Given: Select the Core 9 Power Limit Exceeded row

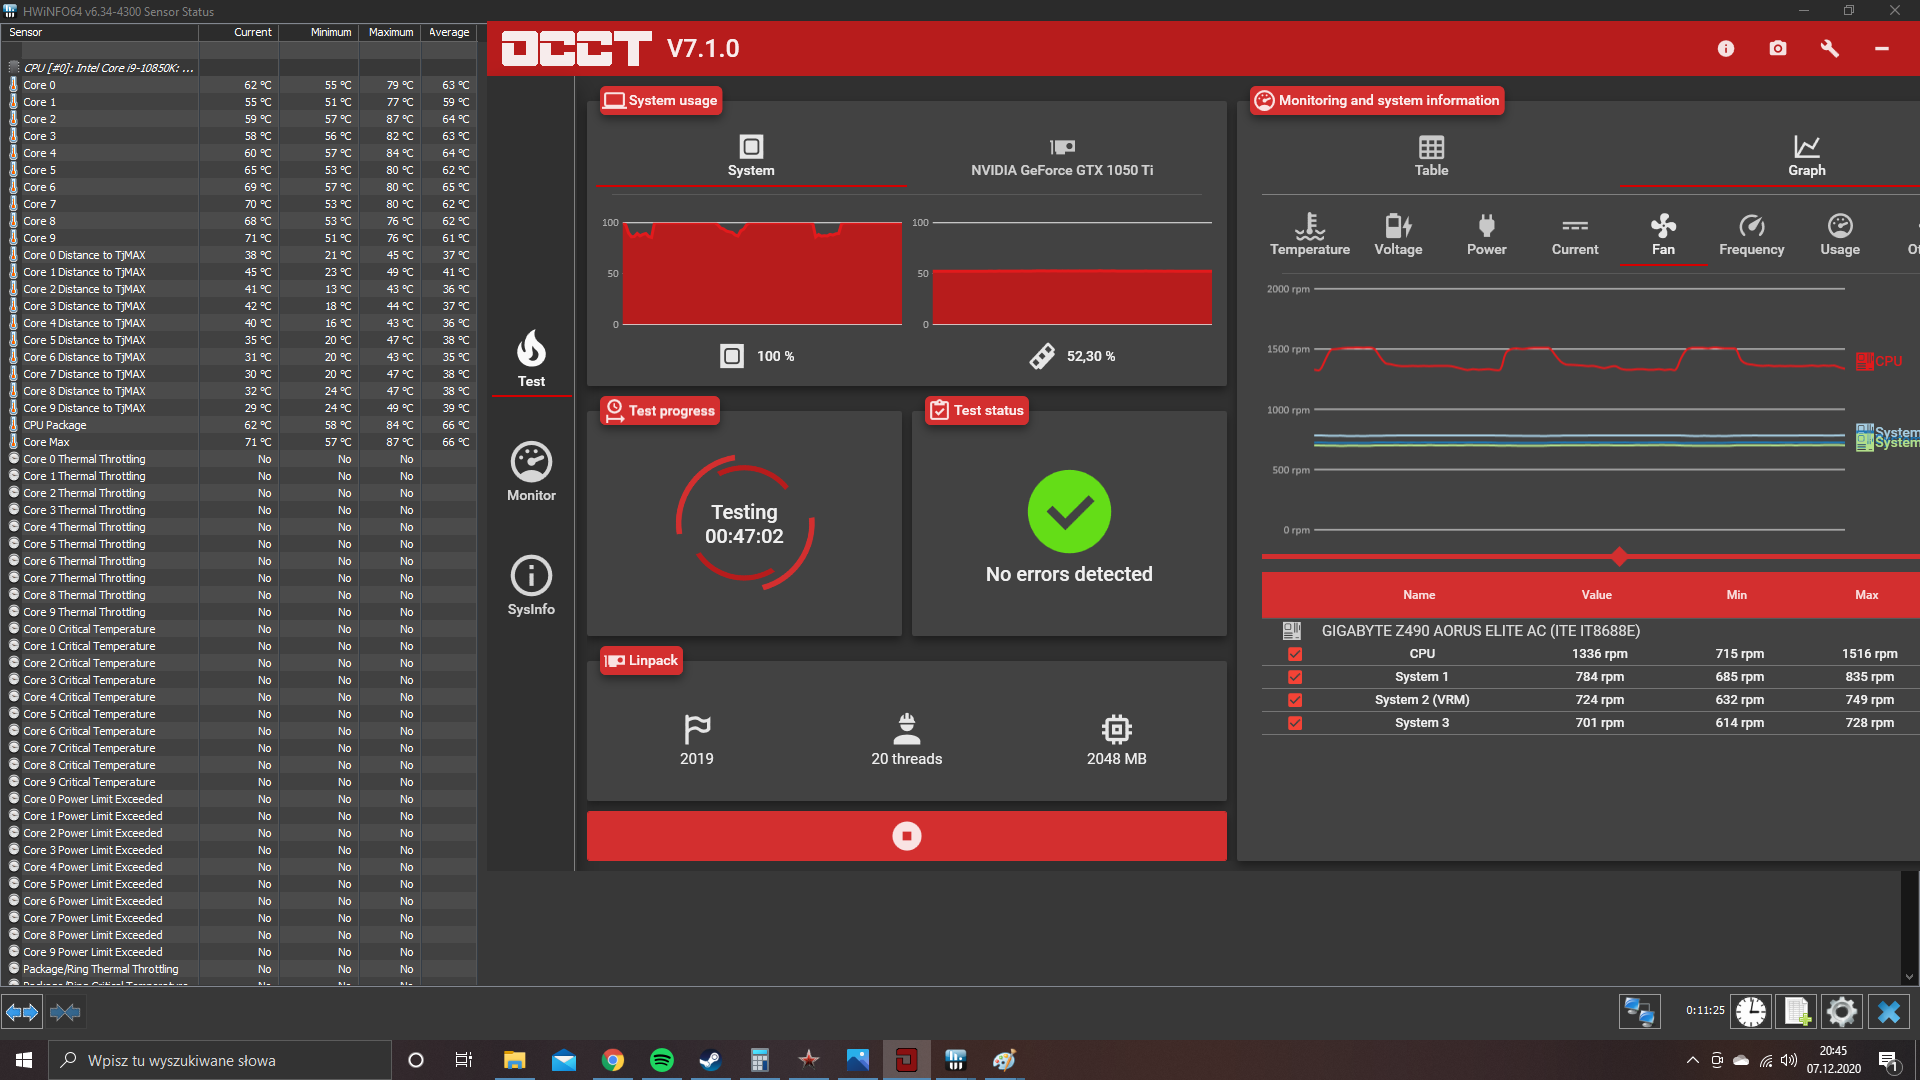Looking at the screenshot, I should tap(238, 952).
